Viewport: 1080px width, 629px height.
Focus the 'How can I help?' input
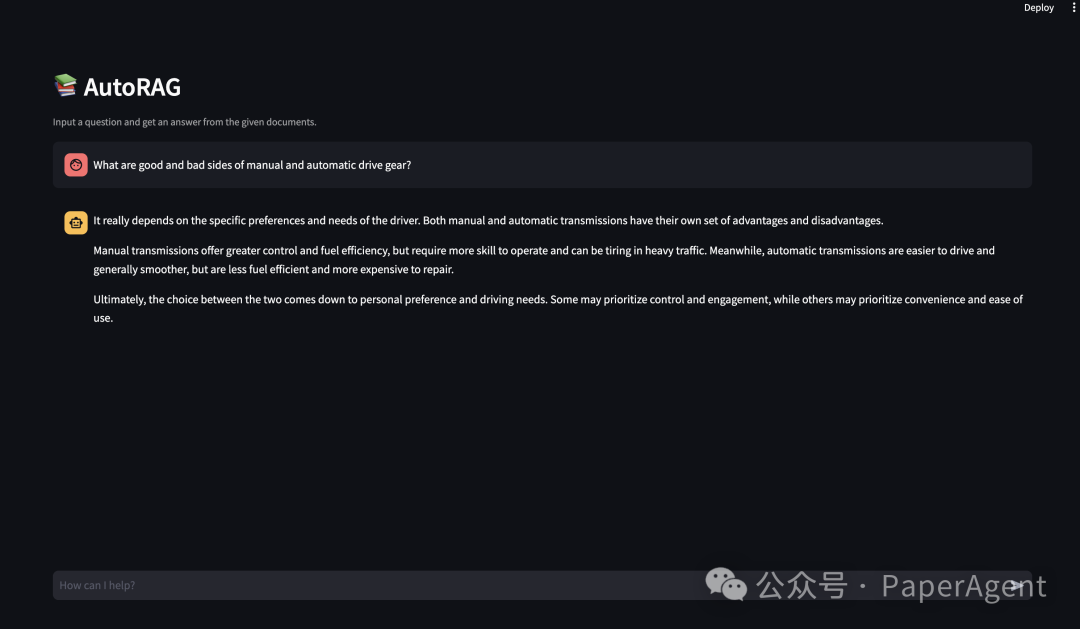(542, 585)
